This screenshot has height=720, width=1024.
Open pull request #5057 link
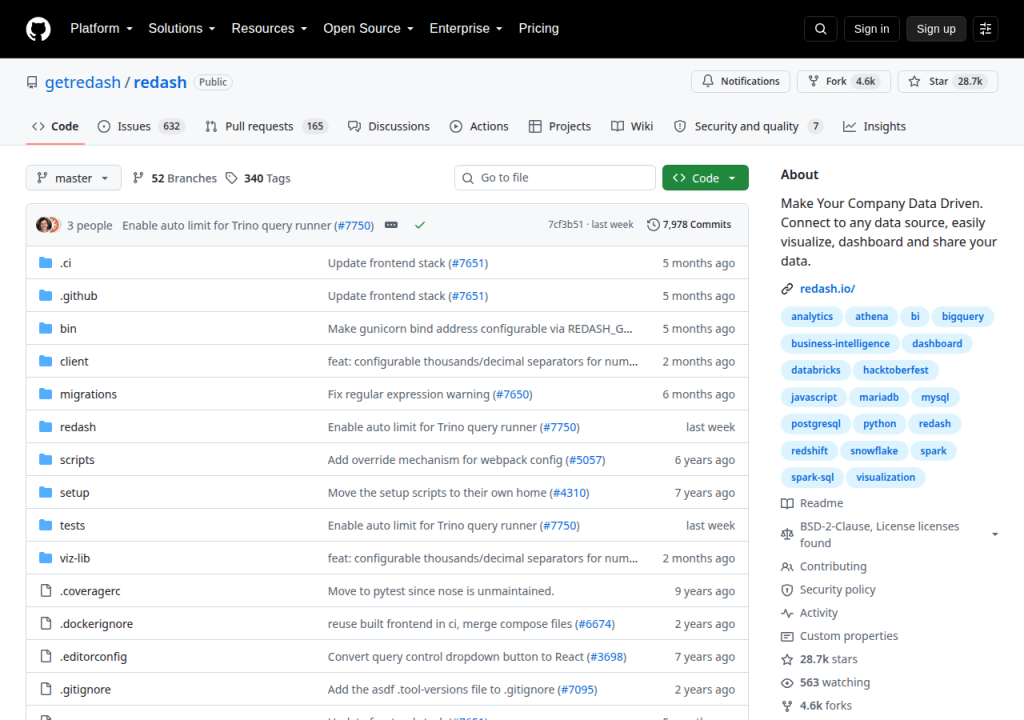coord(585,460)
